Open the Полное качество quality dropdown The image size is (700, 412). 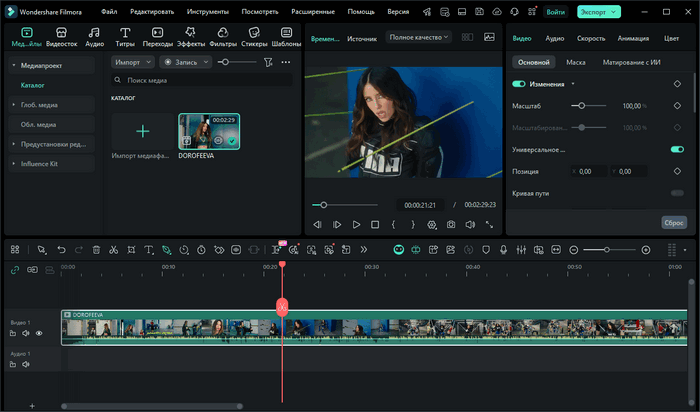tap(419, 37)
